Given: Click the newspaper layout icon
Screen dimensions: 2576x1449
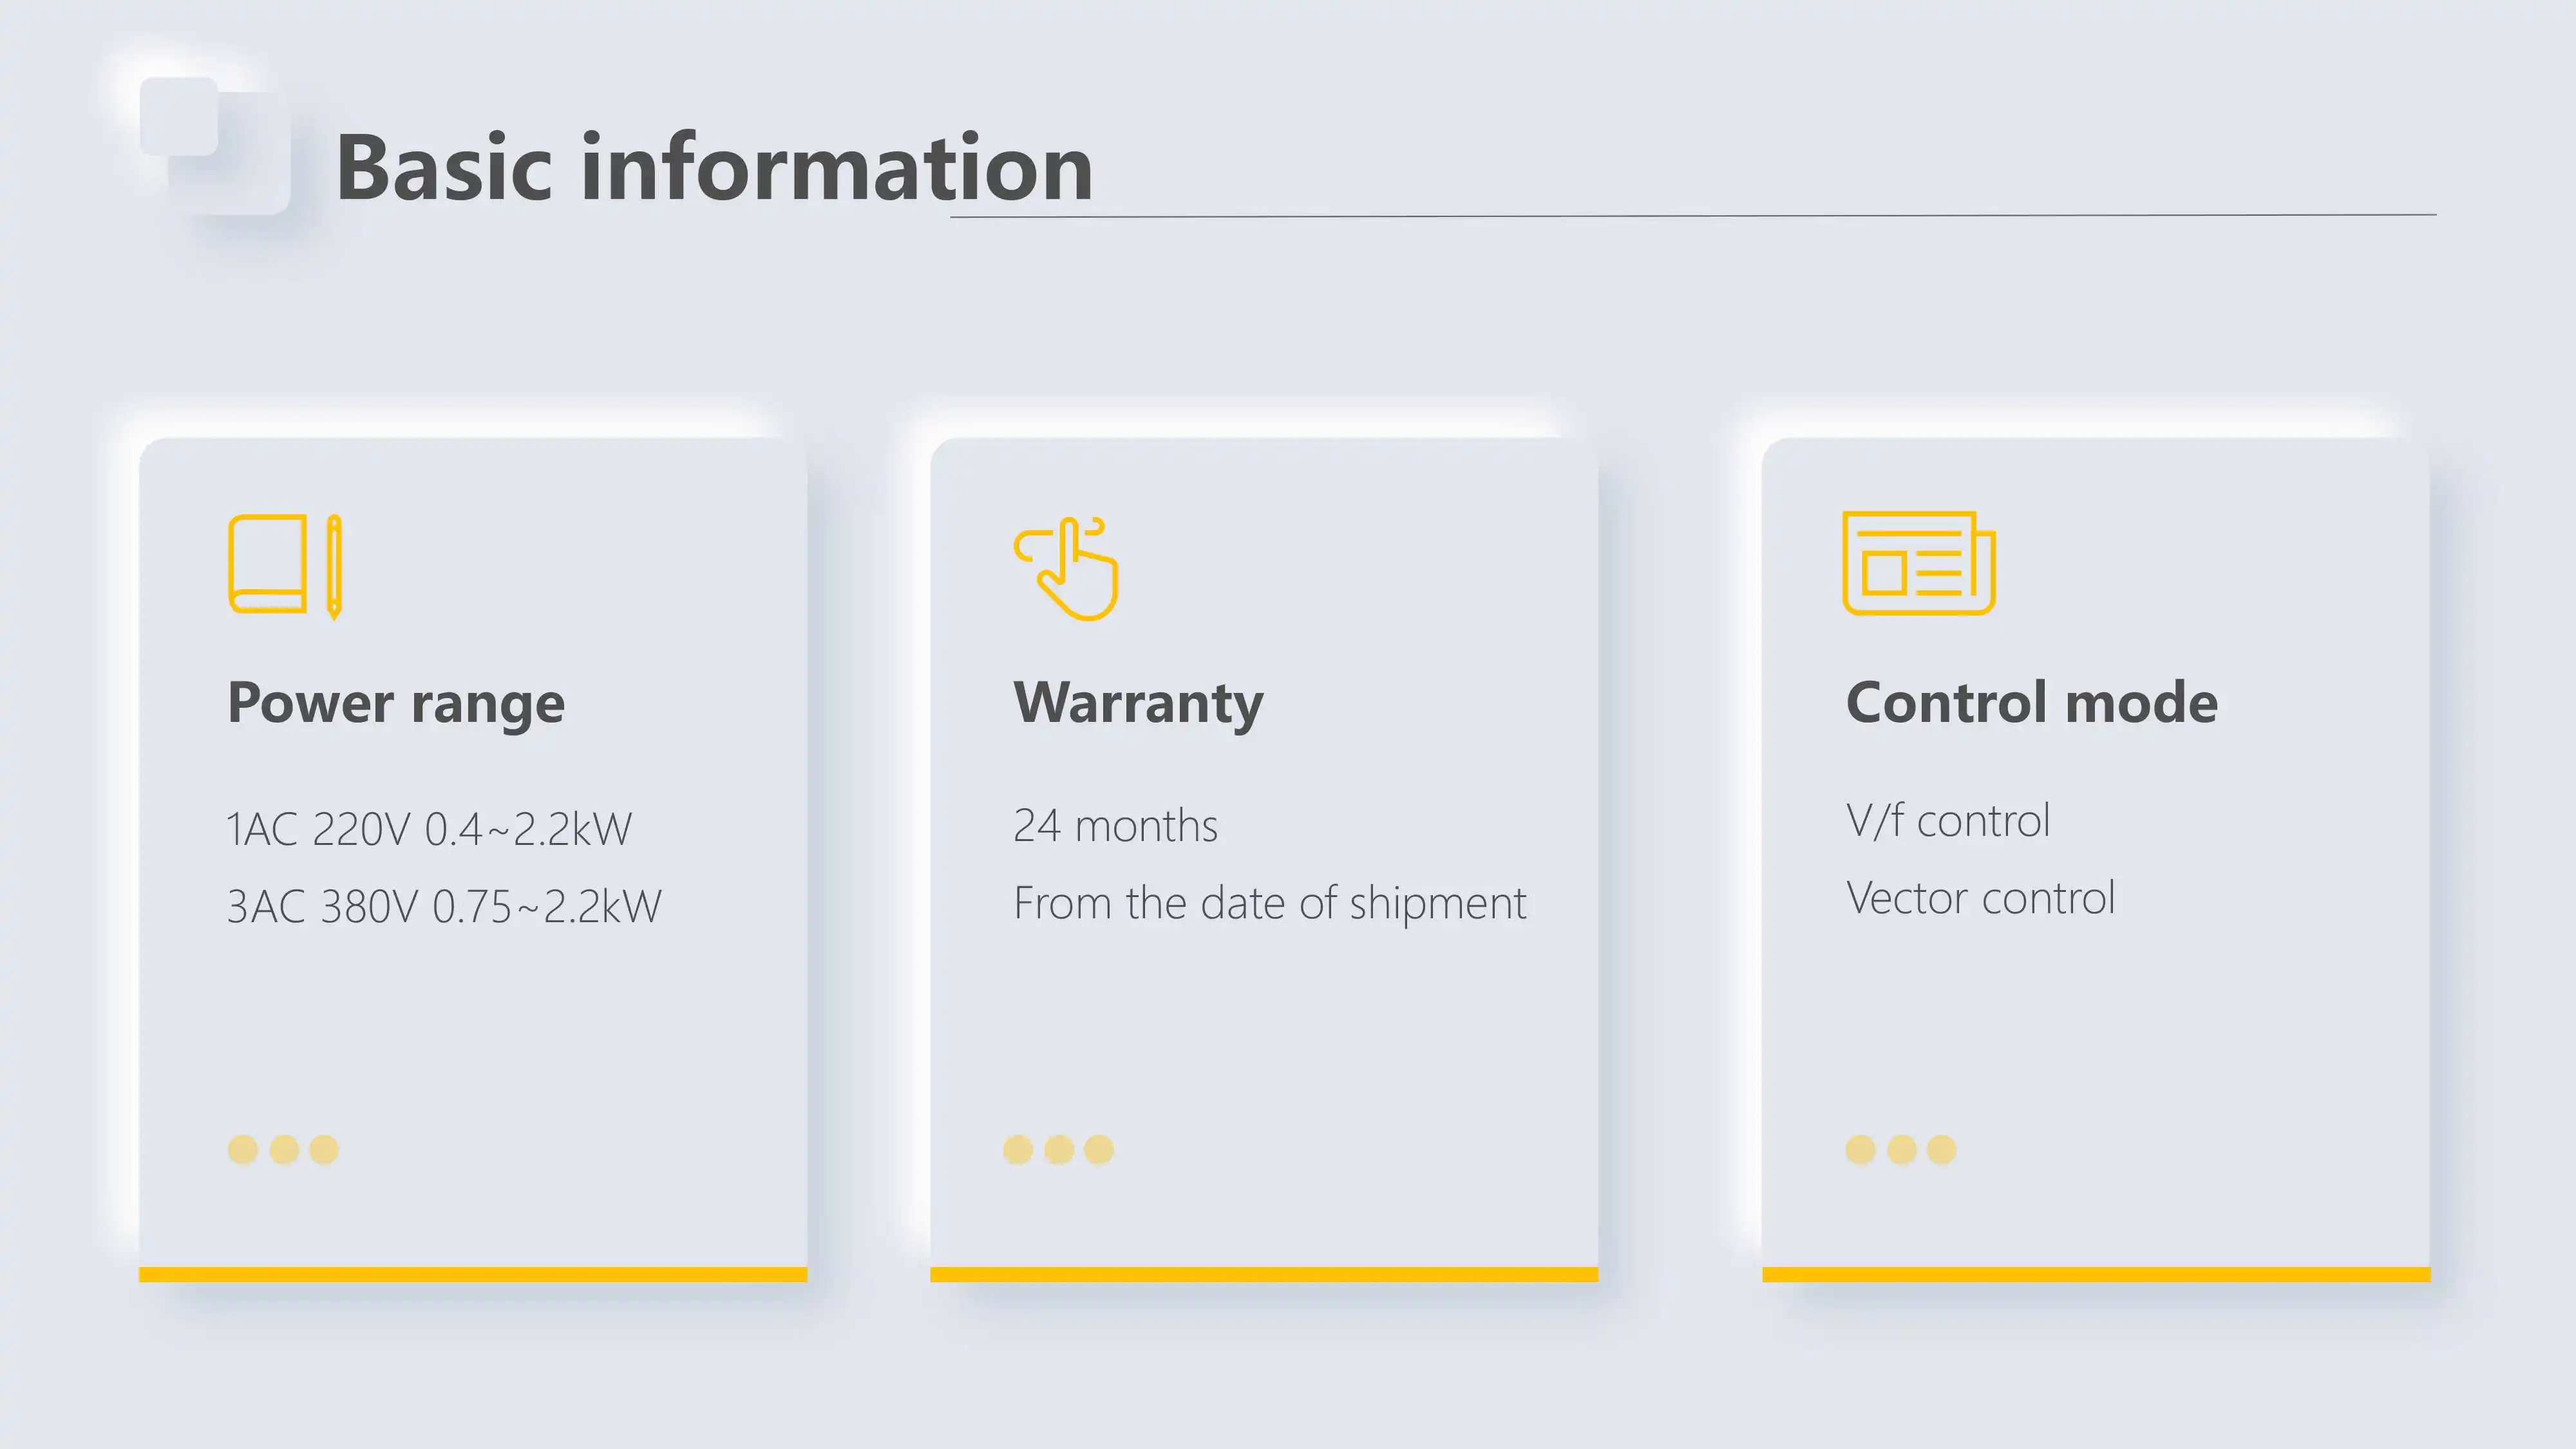Looking at the screenshot, I should [x=1918, y=563].
